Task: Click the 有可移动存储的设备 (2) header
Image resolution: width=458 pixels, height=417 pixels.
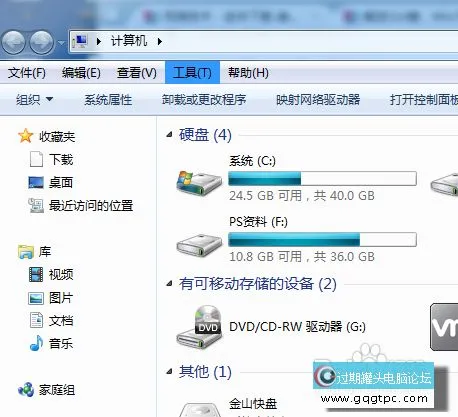Action: click(x=258, y=284)
